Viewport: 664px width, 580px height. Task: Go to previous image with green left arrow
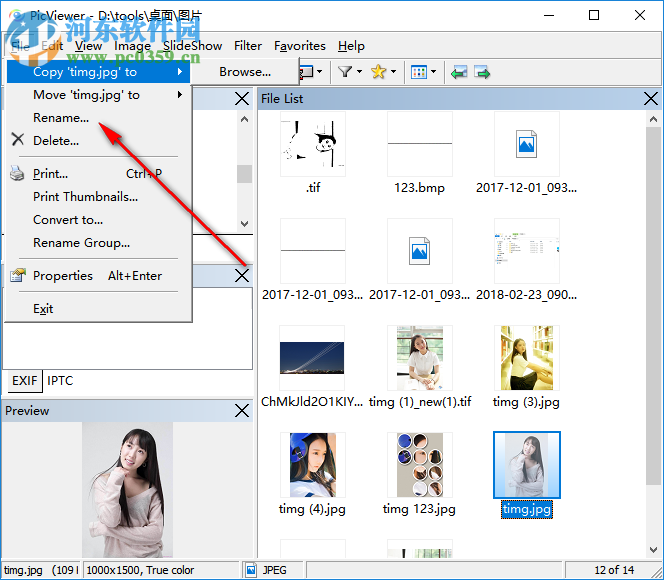459,72
